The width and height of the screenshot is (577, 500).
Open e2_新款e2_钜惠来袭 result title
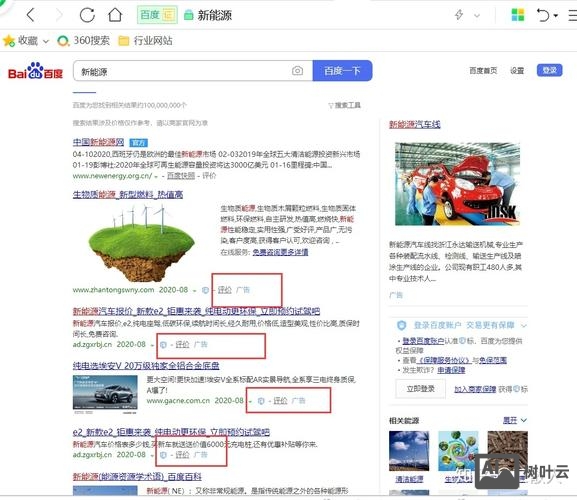point(171,432)
